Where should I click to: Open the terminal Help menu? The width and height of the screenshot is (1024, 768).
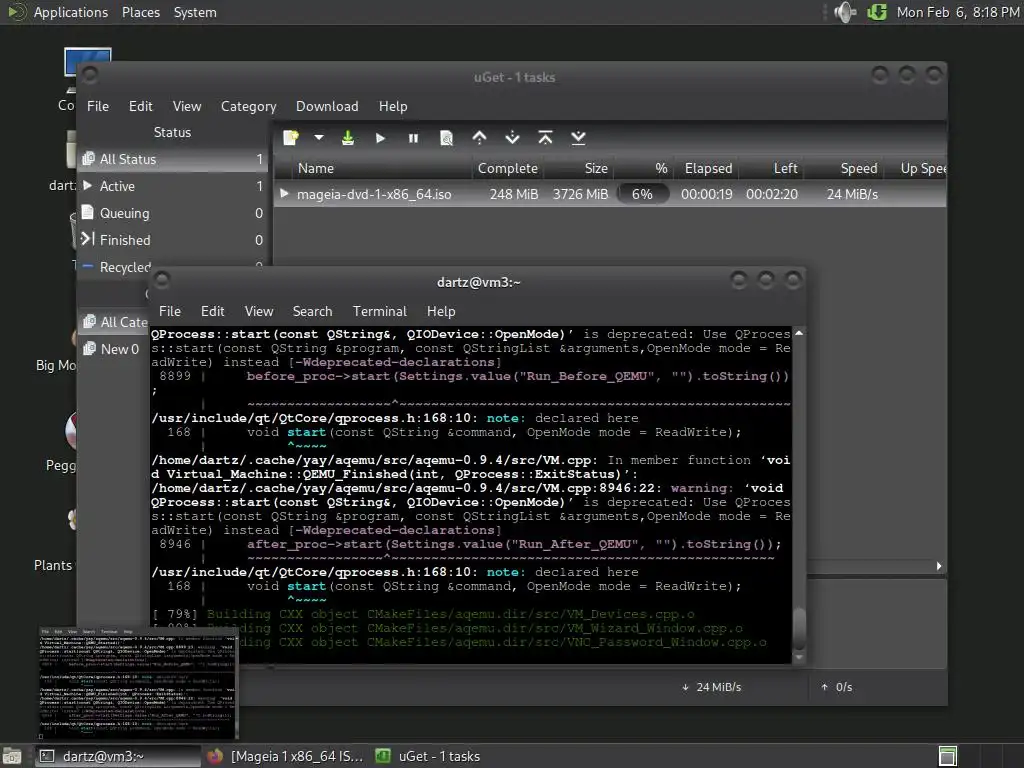point(441,312)
